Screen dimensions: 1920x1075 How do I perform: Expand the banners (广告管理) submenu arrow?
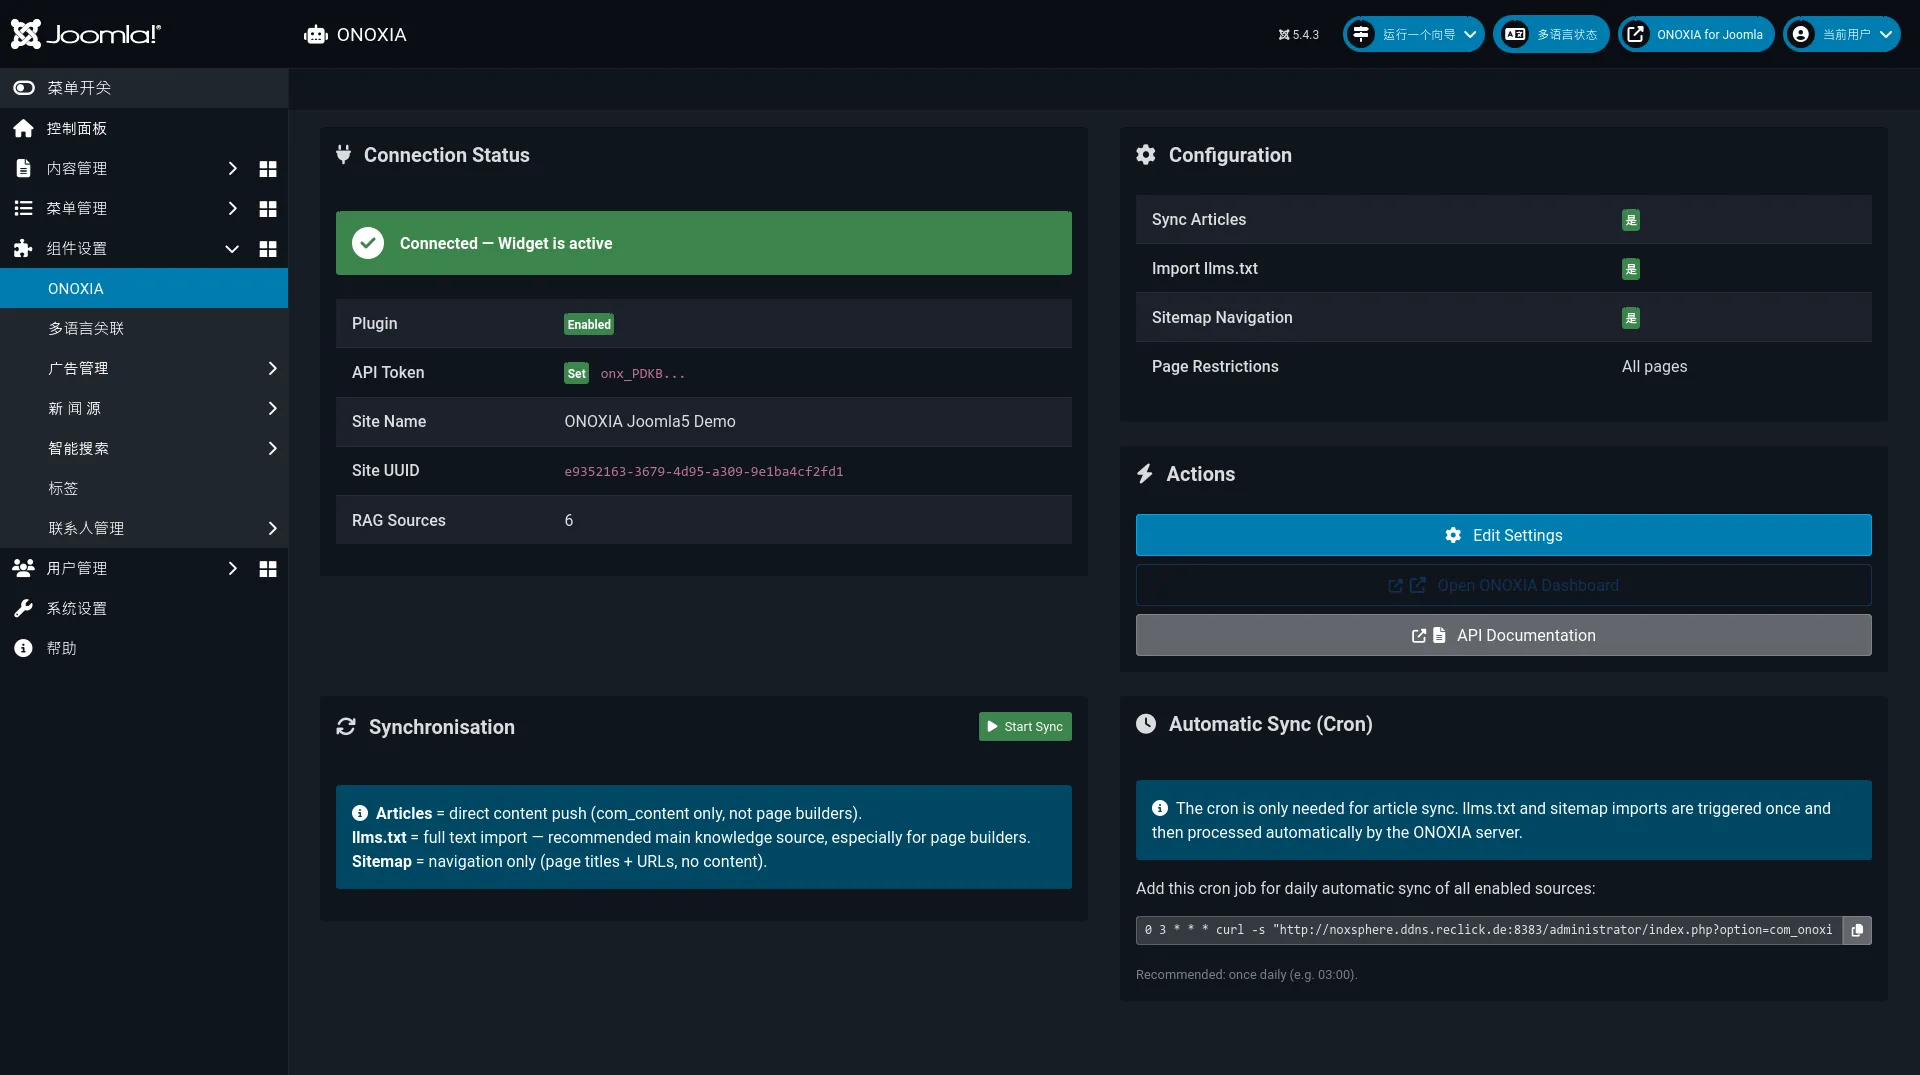[x=272, y=368]
